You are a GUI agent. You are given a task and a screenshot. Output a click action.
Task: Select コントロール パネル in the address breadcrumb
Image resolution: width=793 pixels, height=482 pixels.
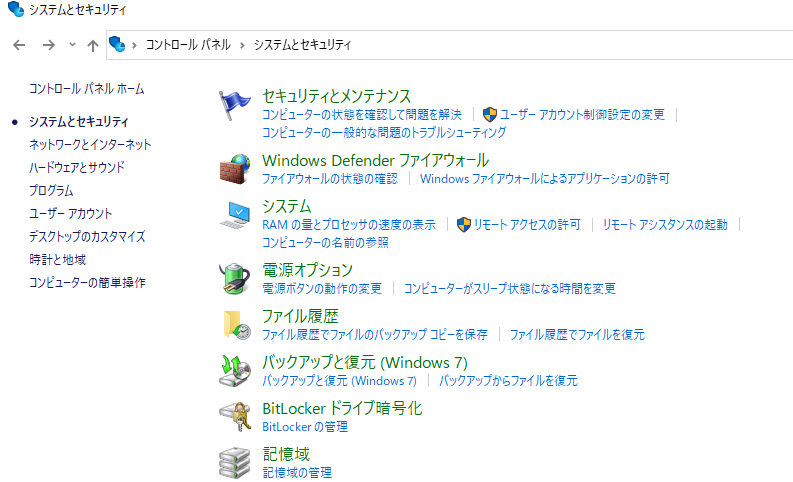click(x=188, y=45)
